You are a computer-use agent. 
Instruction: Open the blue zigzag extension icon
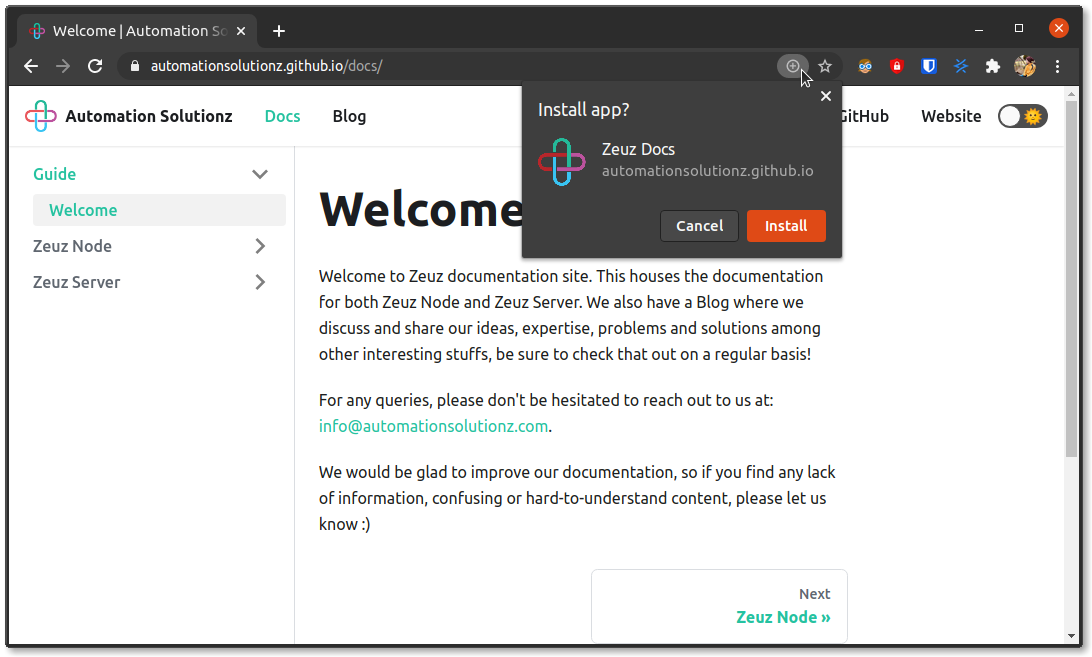961,66
